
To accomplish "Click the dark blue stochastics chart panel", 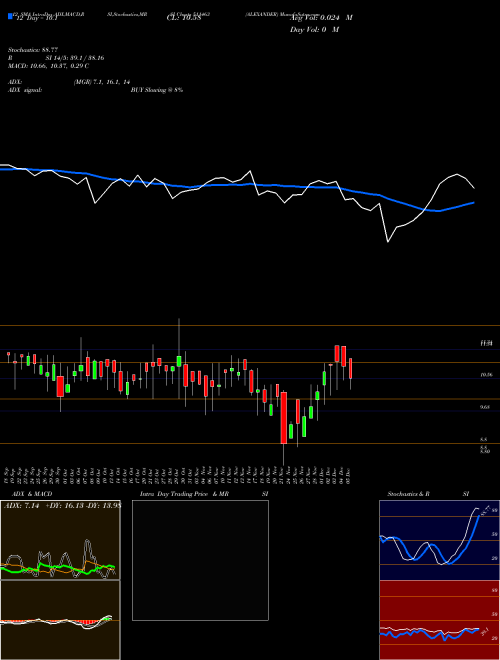I will click(x=439, y=540).
